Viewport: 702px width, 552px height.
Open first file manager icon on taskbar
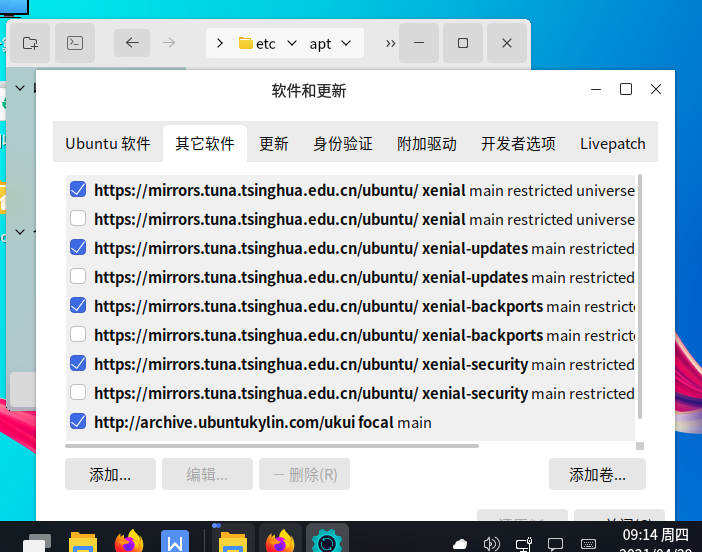click(83, 542)
